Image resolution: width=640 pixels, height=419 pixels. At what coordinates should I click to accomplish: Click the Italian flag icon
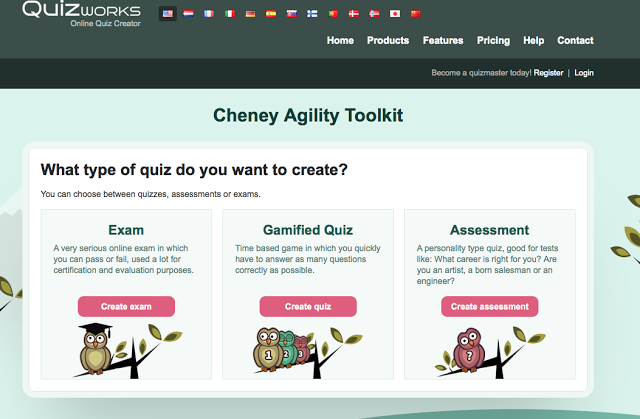(x=229, y=14)
